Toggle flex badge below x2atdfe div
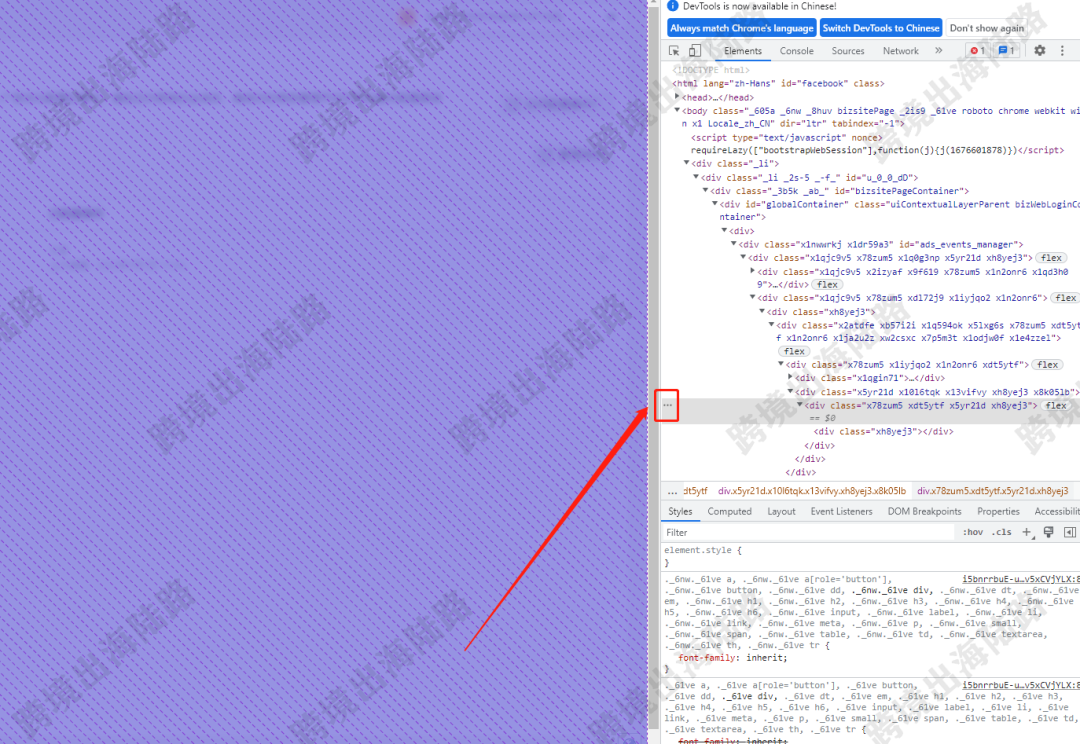 coord(794,351)
